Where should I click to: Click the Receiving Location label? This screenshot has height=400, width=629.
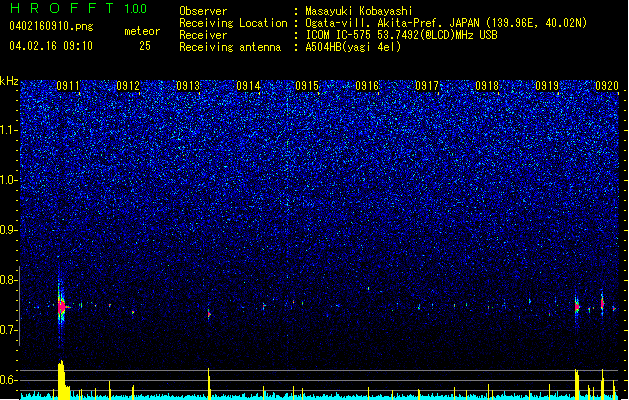[x=233, y=23]
